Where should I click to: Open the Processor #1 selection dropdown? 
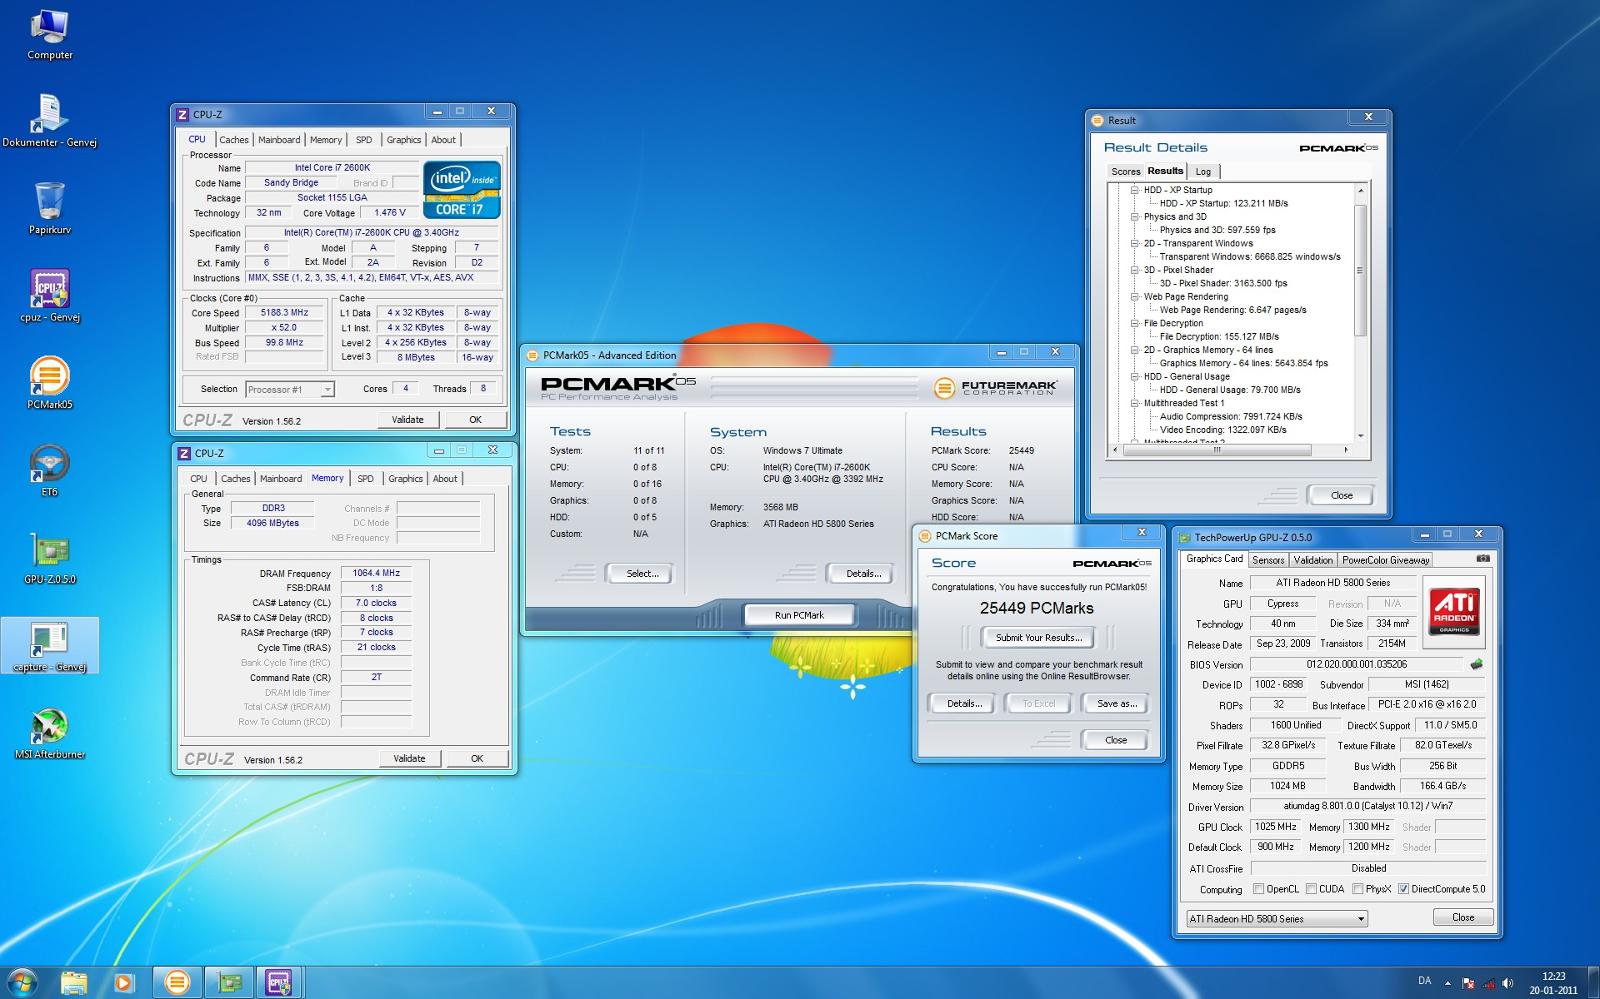[290, 389]
